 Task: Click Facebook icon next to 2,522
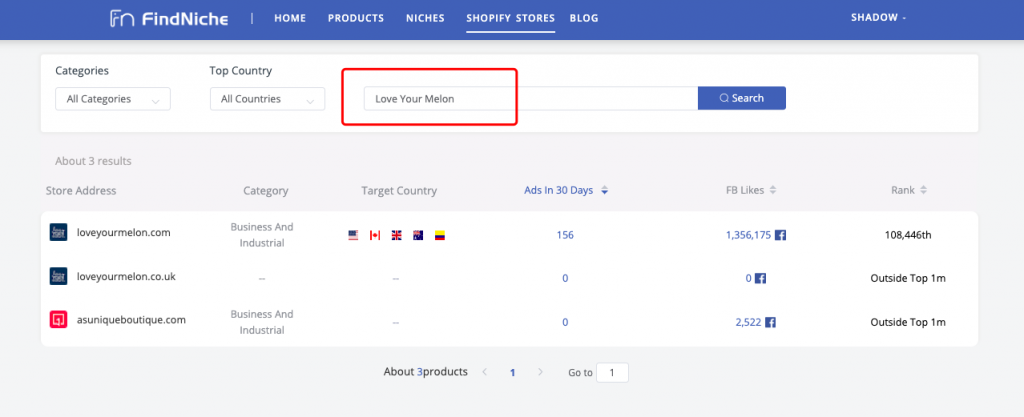[770, 322]
